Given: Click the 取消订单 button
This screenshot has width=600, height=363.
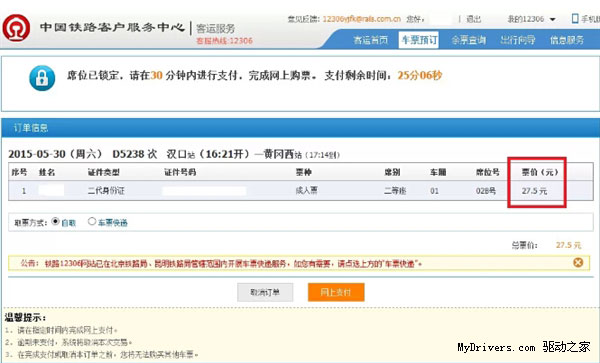Looking at the screenshot, I should point(265,292).
